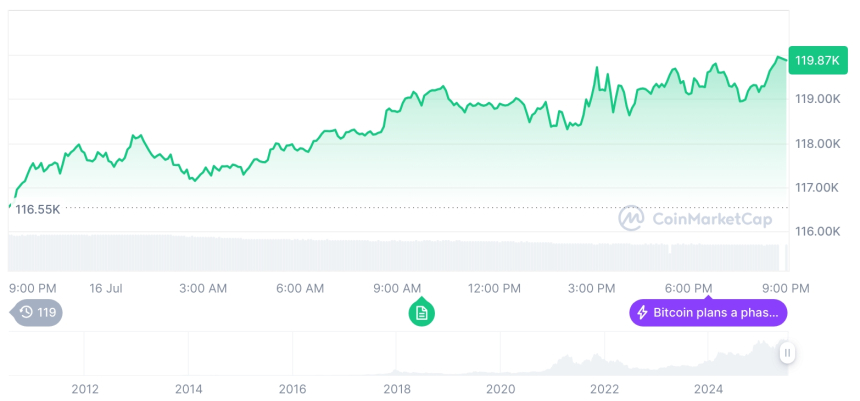Click the 119.87K current price tag

coord(816,60)
